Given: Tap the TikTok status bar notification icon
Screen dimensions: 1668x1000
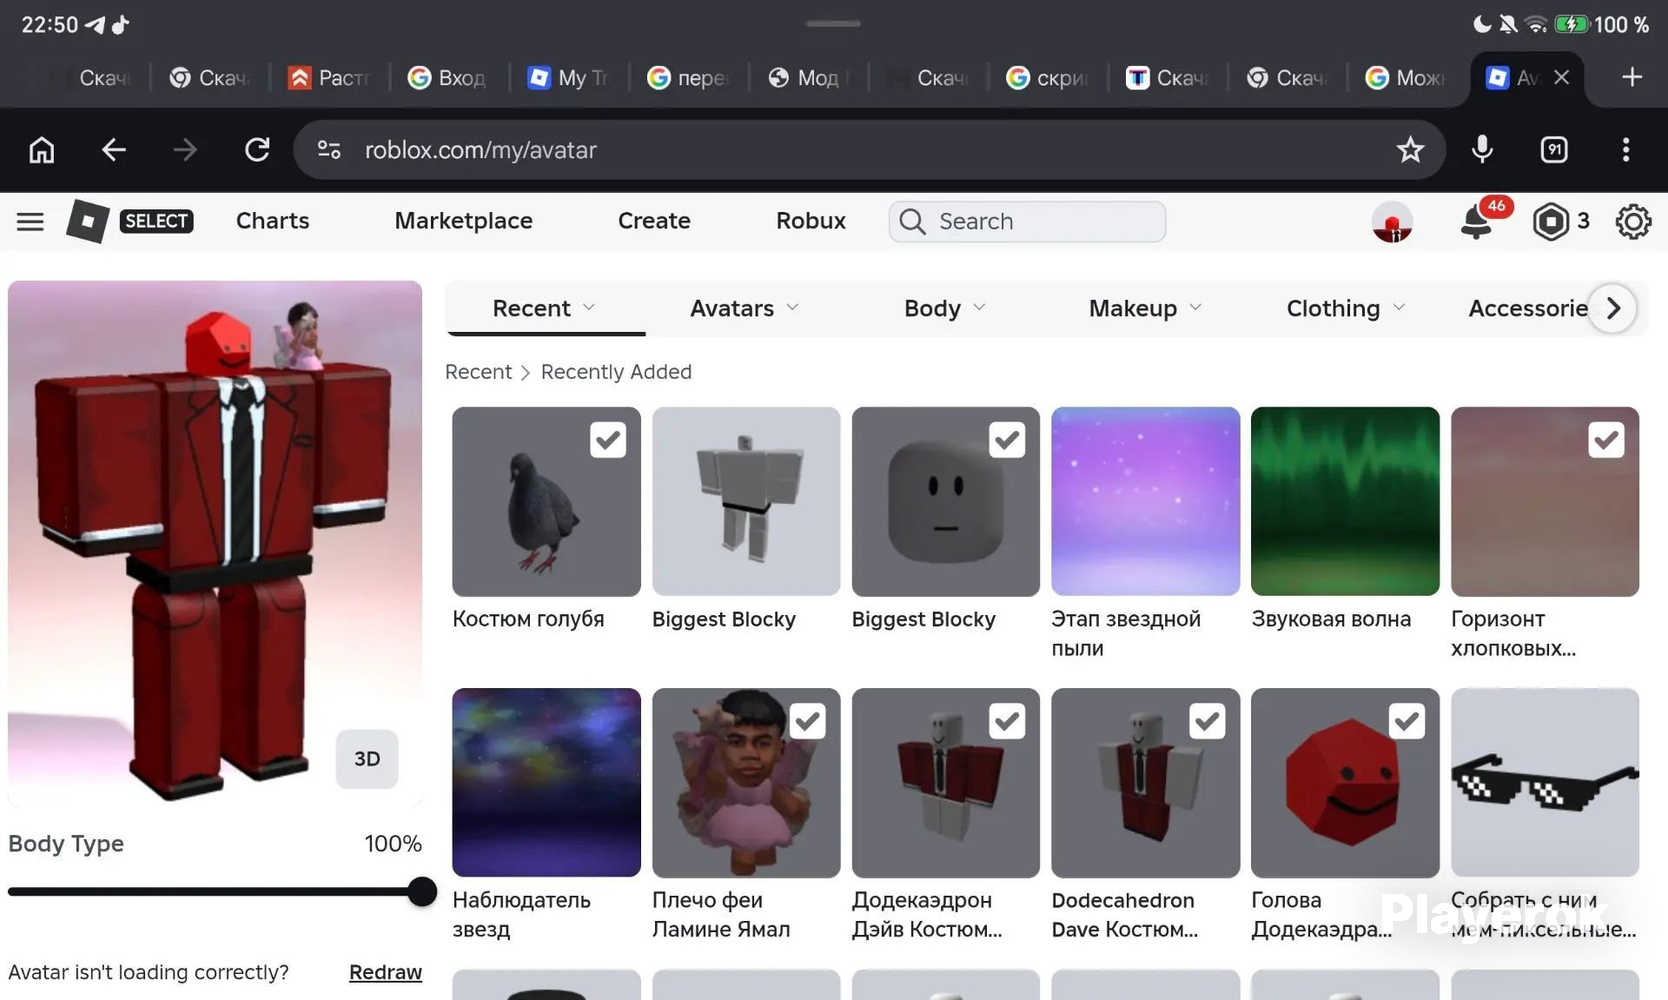Looking at the screenshot, I should [120, 24].
